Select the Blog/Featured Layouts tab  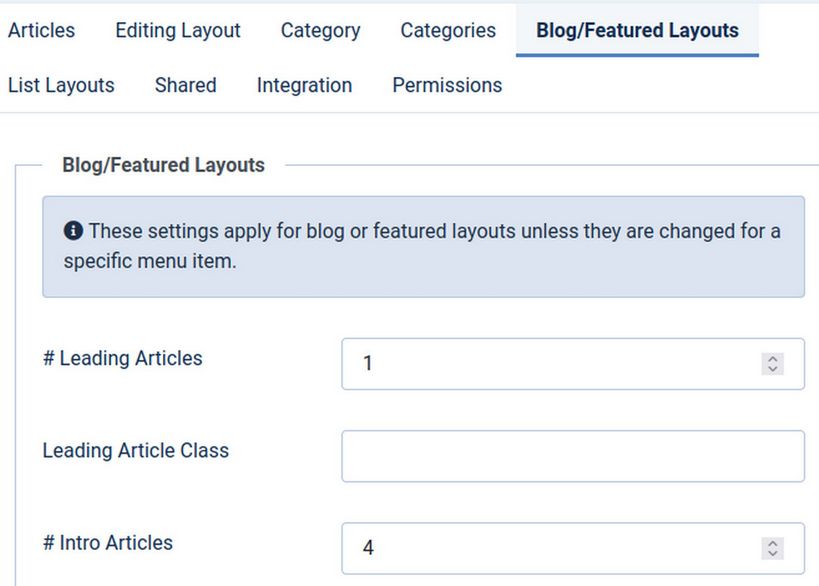[x=637, y=30]
